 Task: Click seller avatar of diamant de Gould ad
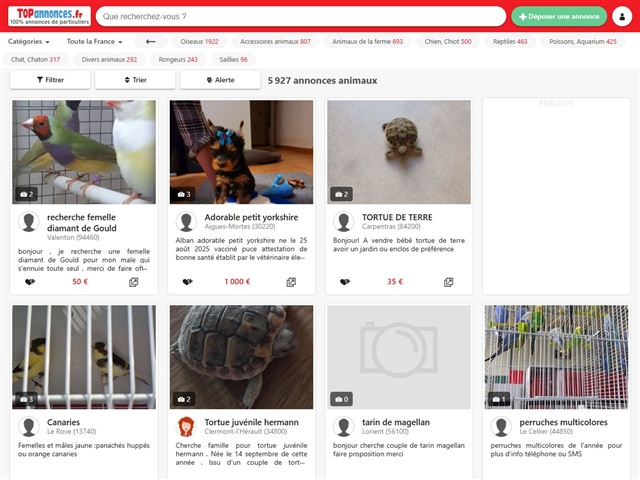point(29,222)
